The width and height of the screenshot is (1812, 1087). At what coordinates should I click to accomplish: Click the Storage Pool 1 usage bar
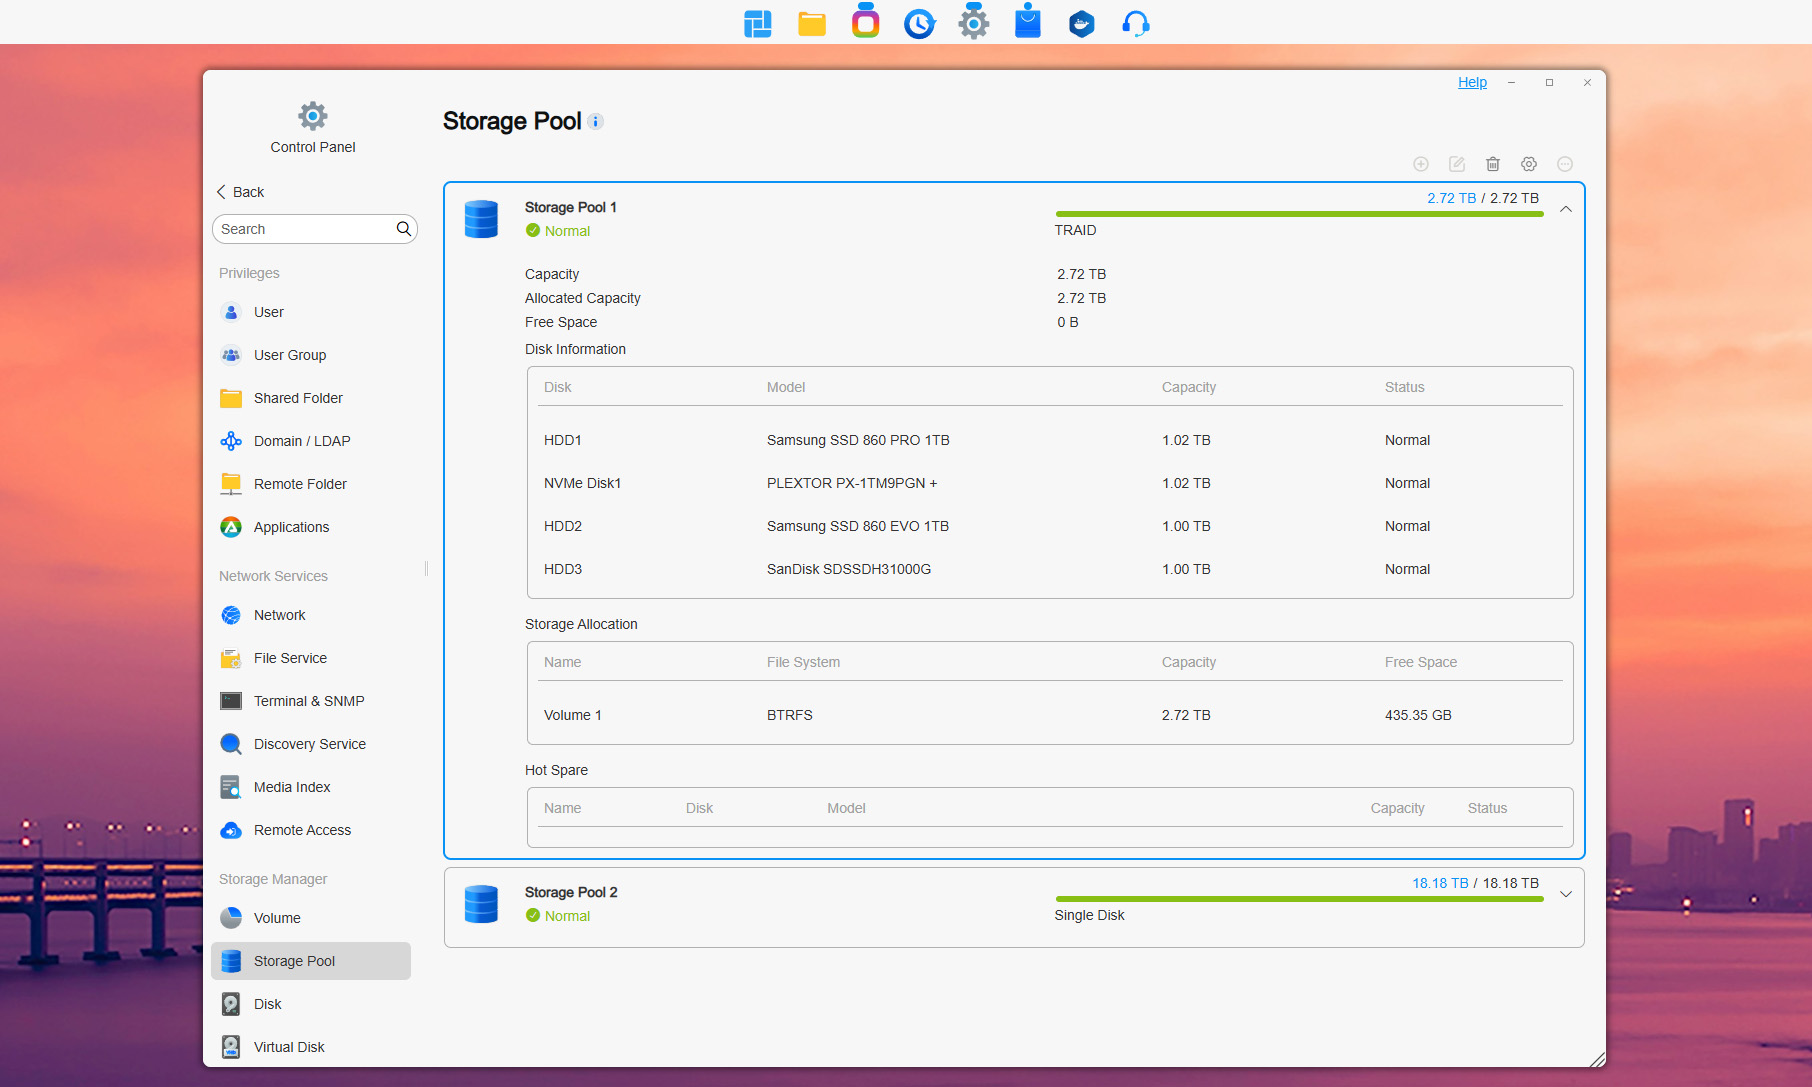click(x=1298, y=214)
